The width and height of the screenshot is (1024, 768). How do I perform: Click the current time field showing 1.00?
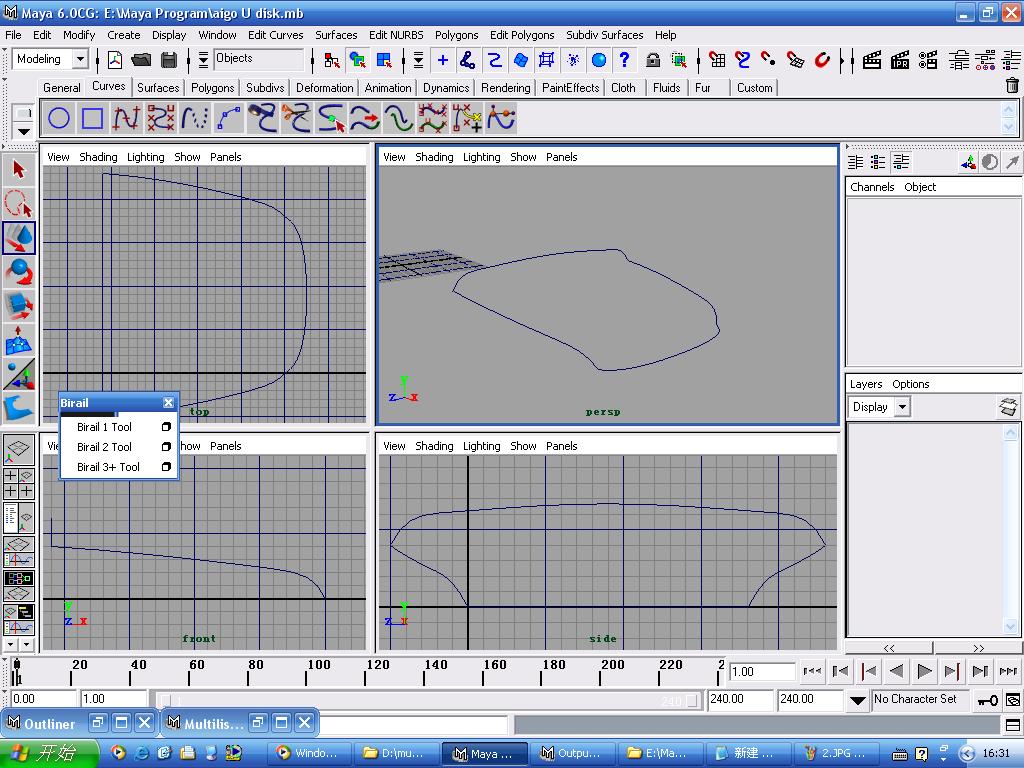(x=761, y=672)
